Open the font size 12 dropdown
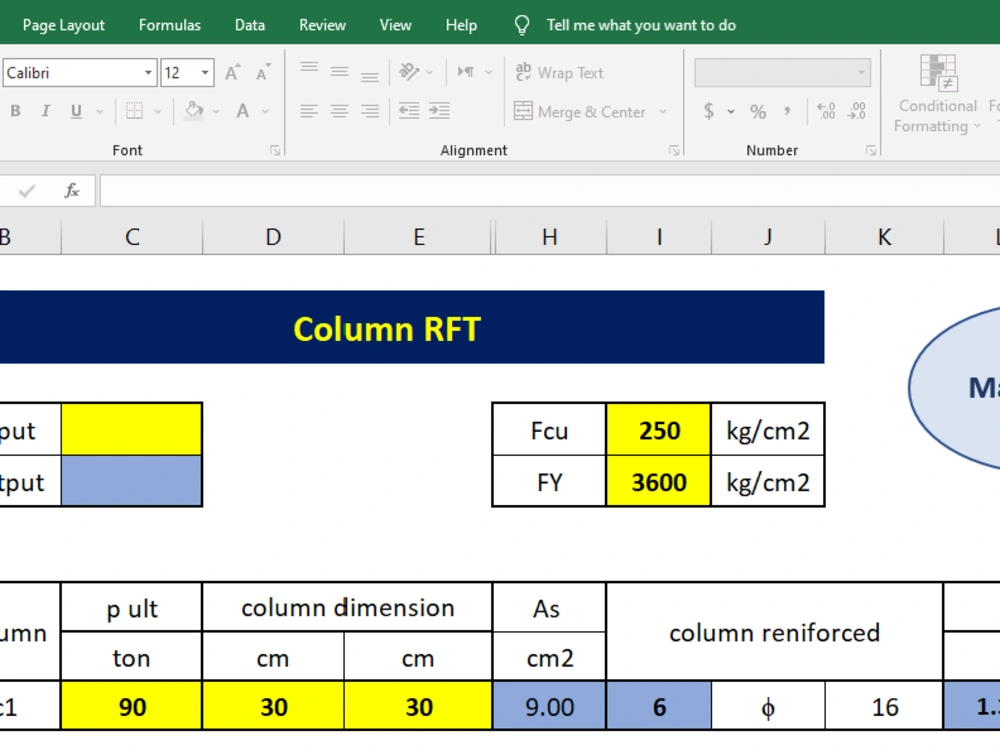This screenshot has height=750, width=1000. click(205, 73)
